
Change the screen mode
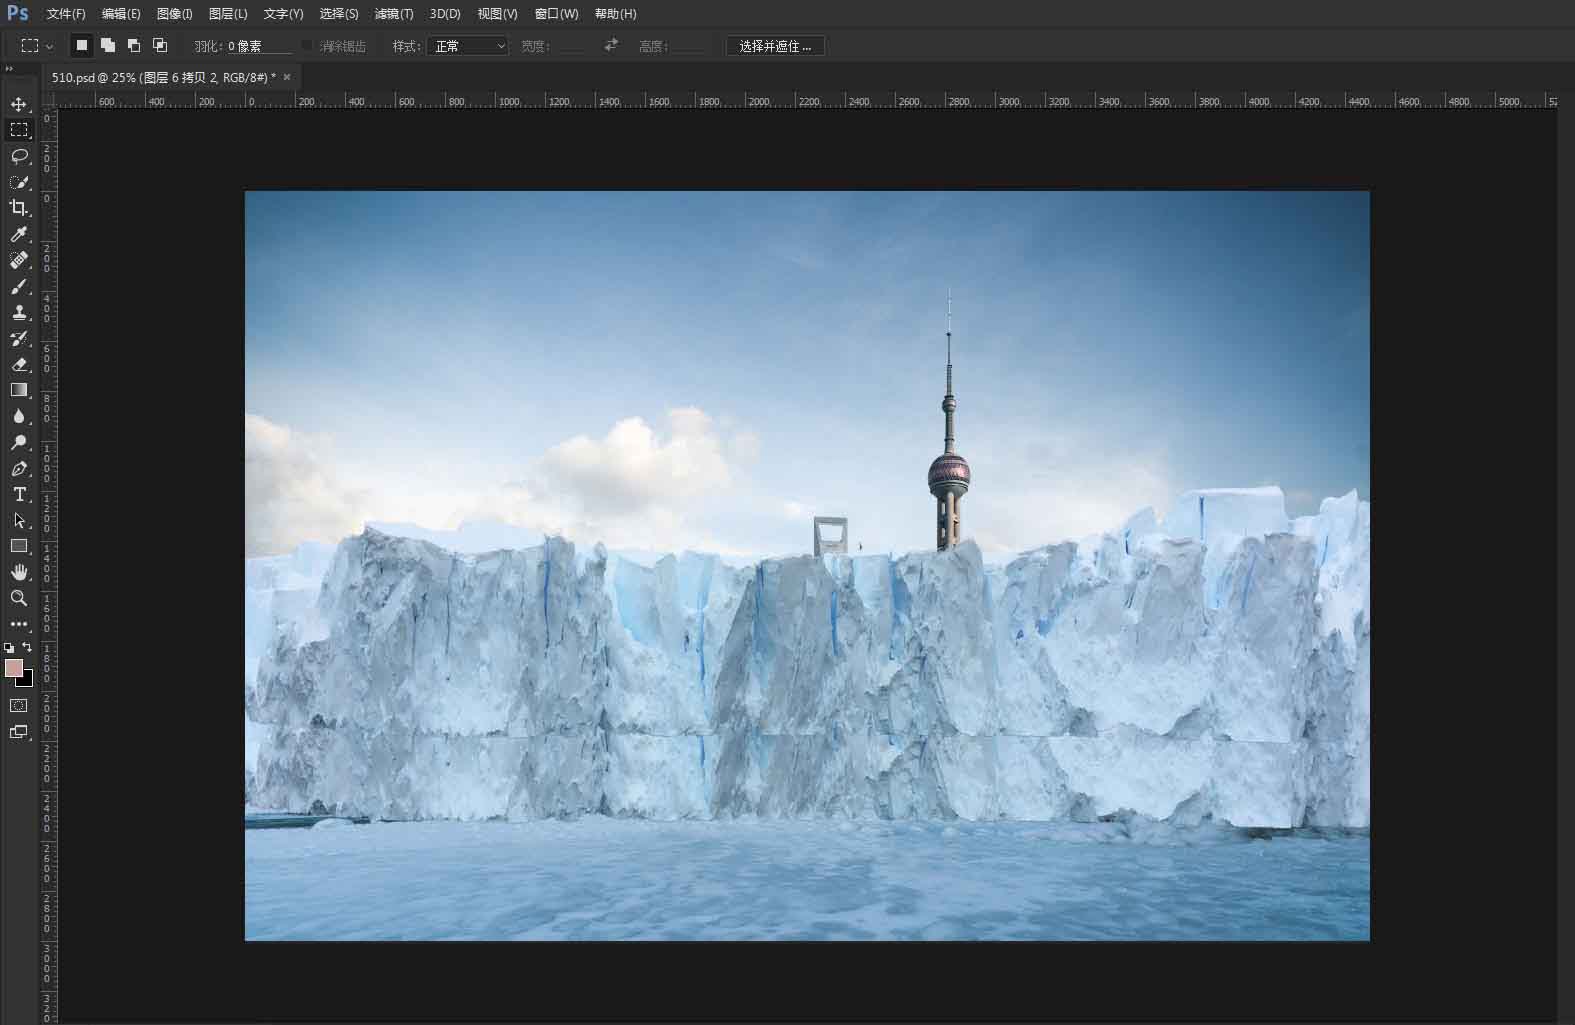[19, 732]
